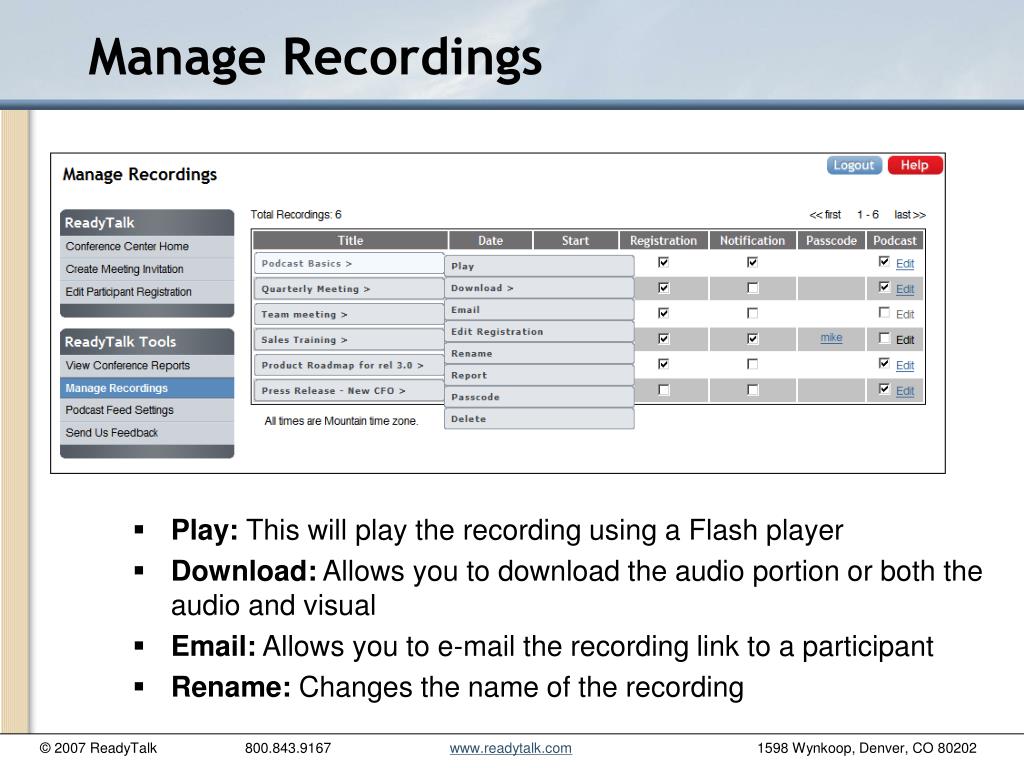Toggle Registration checkbox for Team meeting
Screen dimensions: 1024x768
(664, 313)
